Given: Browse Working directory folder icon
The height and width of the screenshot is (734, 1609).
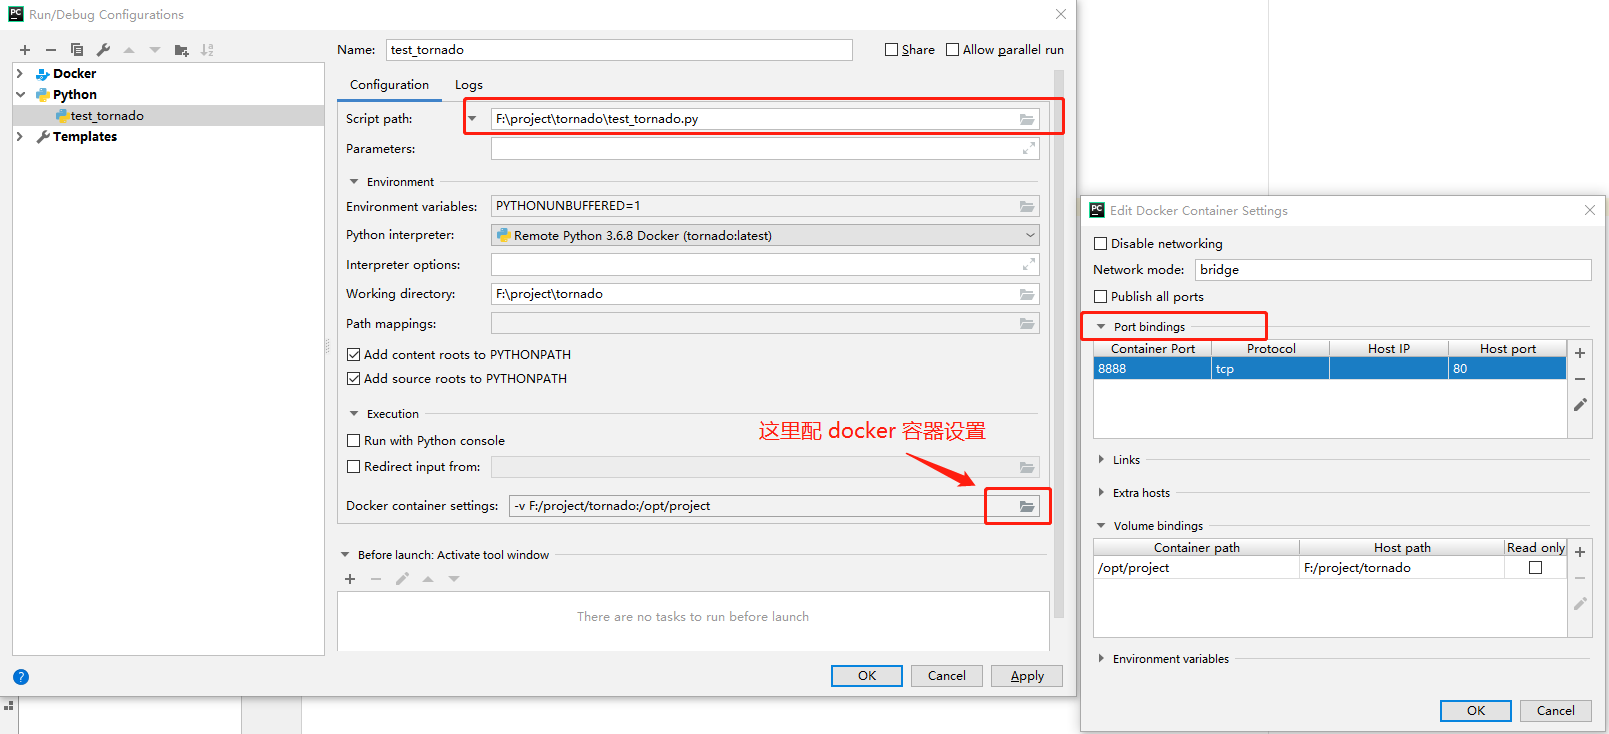Looking at the screenshot, I should point(1027,294).
